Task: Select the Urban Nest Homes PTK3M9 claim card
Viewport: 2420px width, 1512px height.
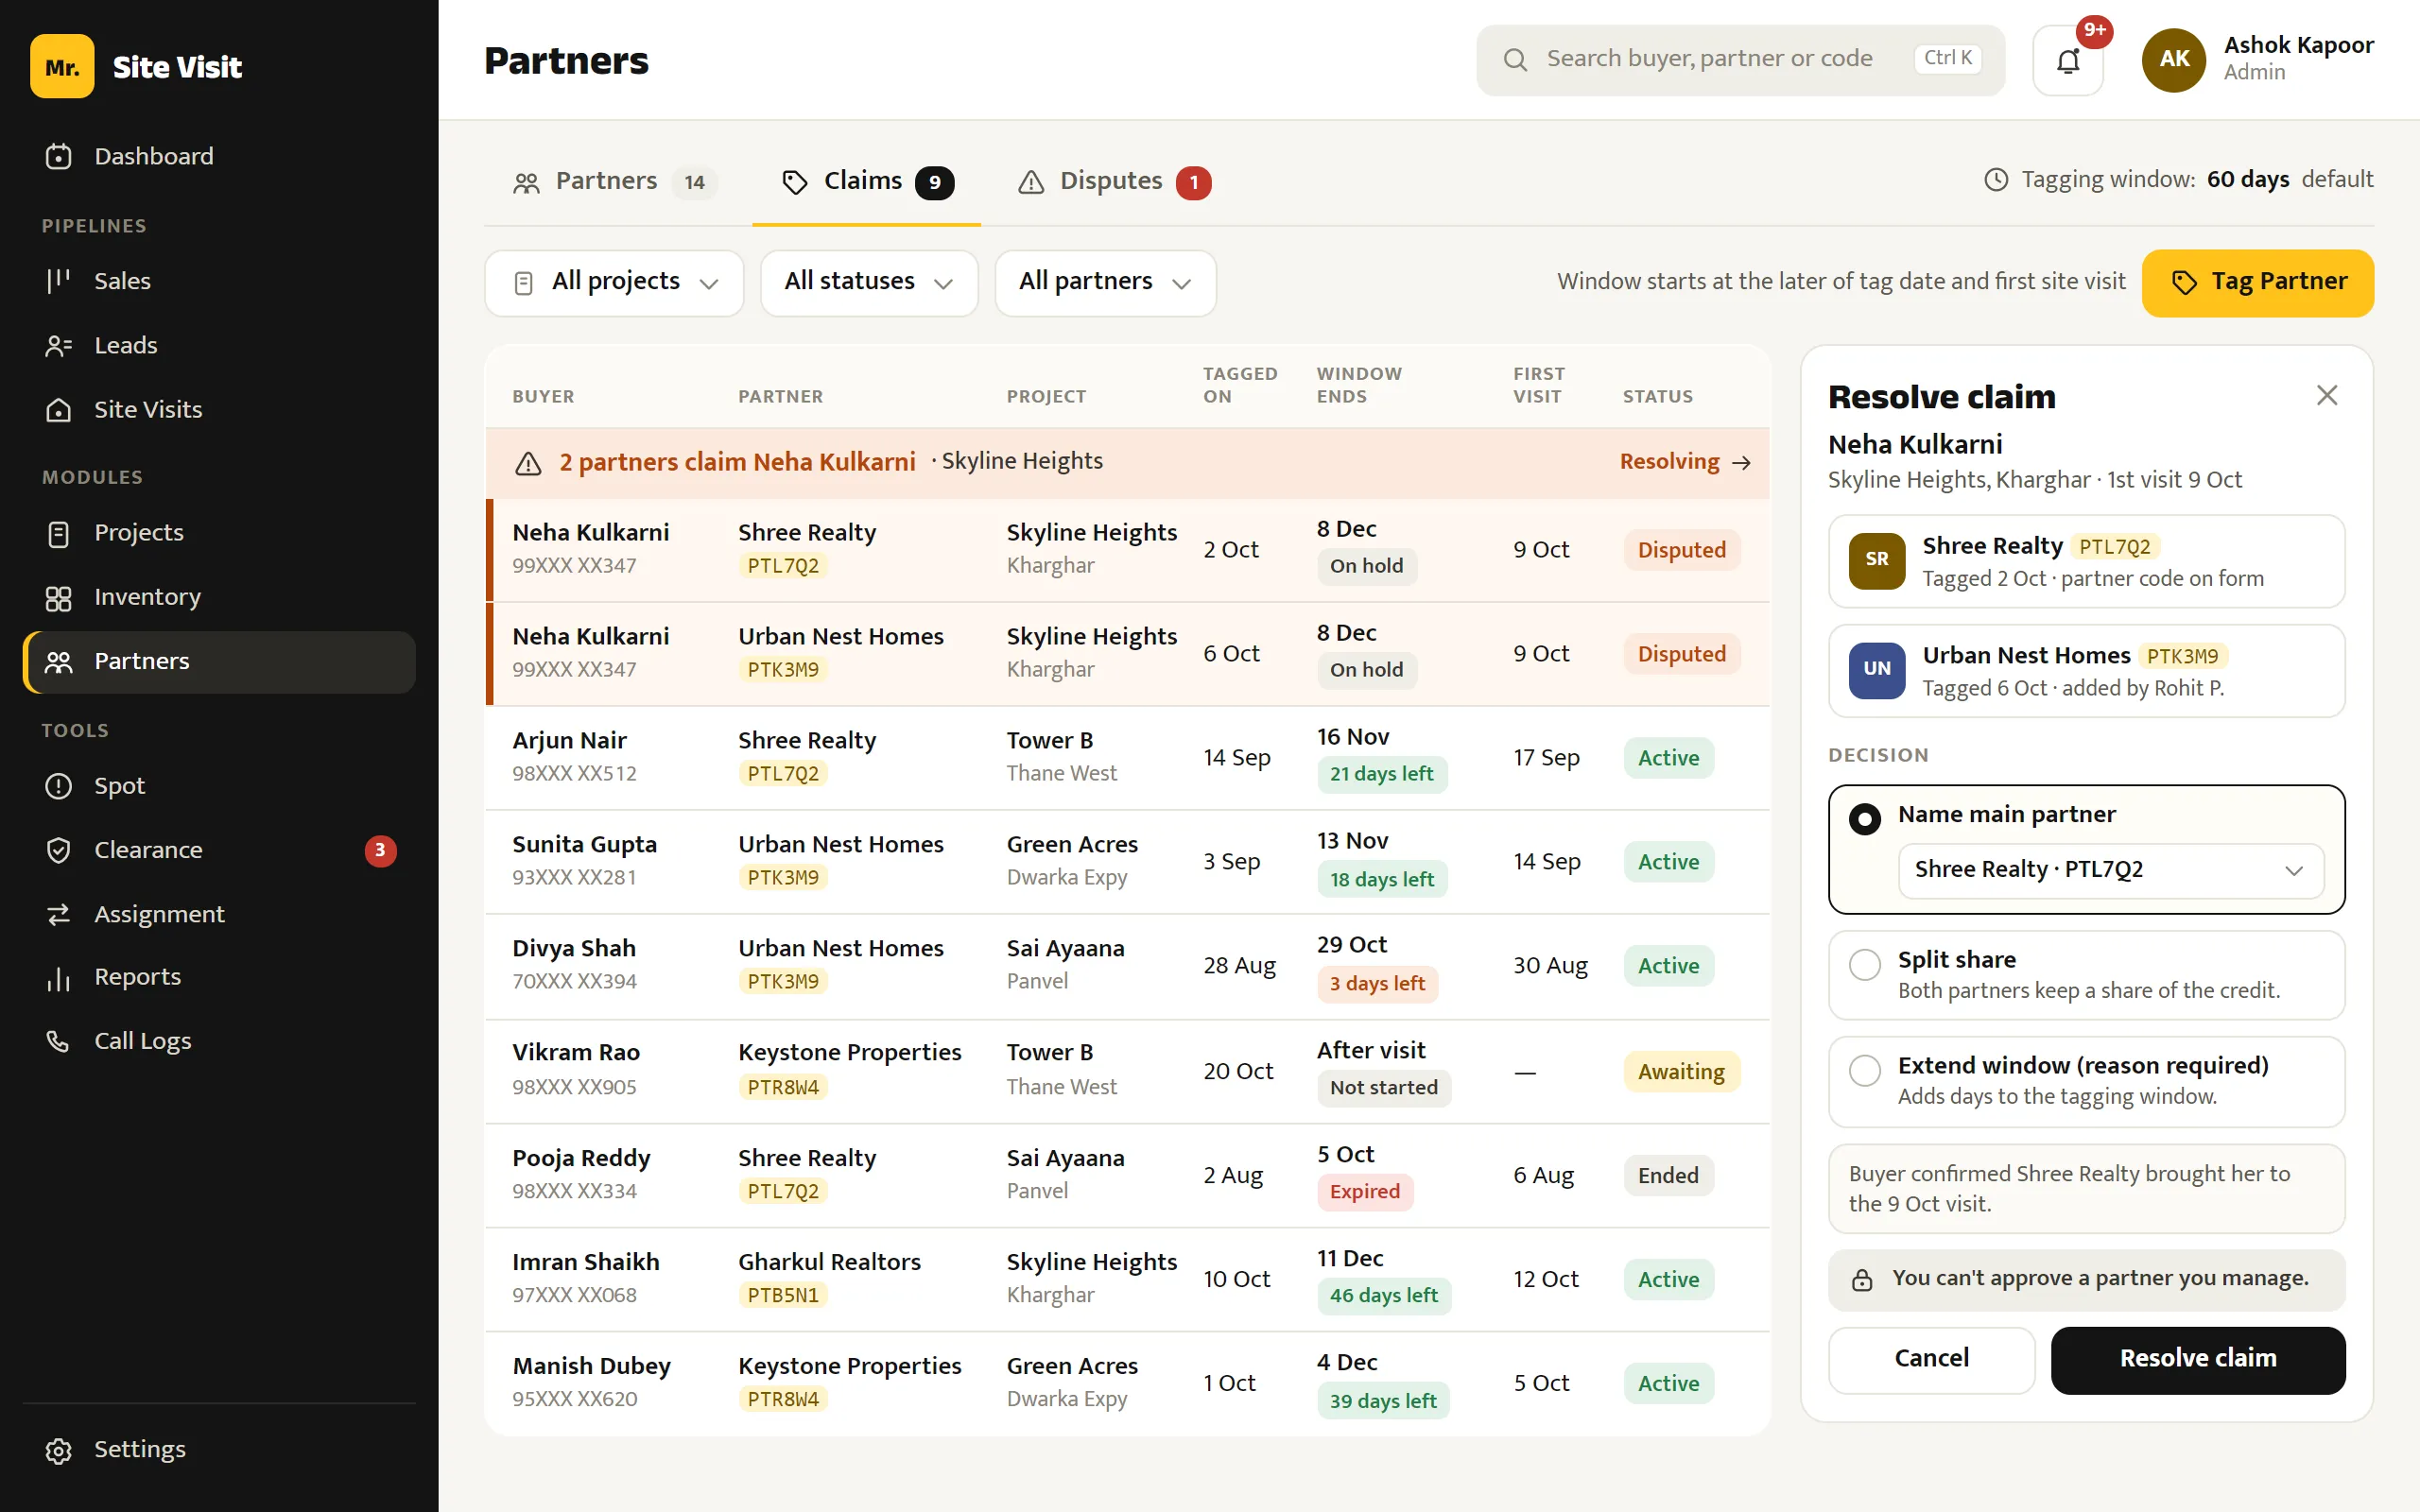Action: [2086, 671]
